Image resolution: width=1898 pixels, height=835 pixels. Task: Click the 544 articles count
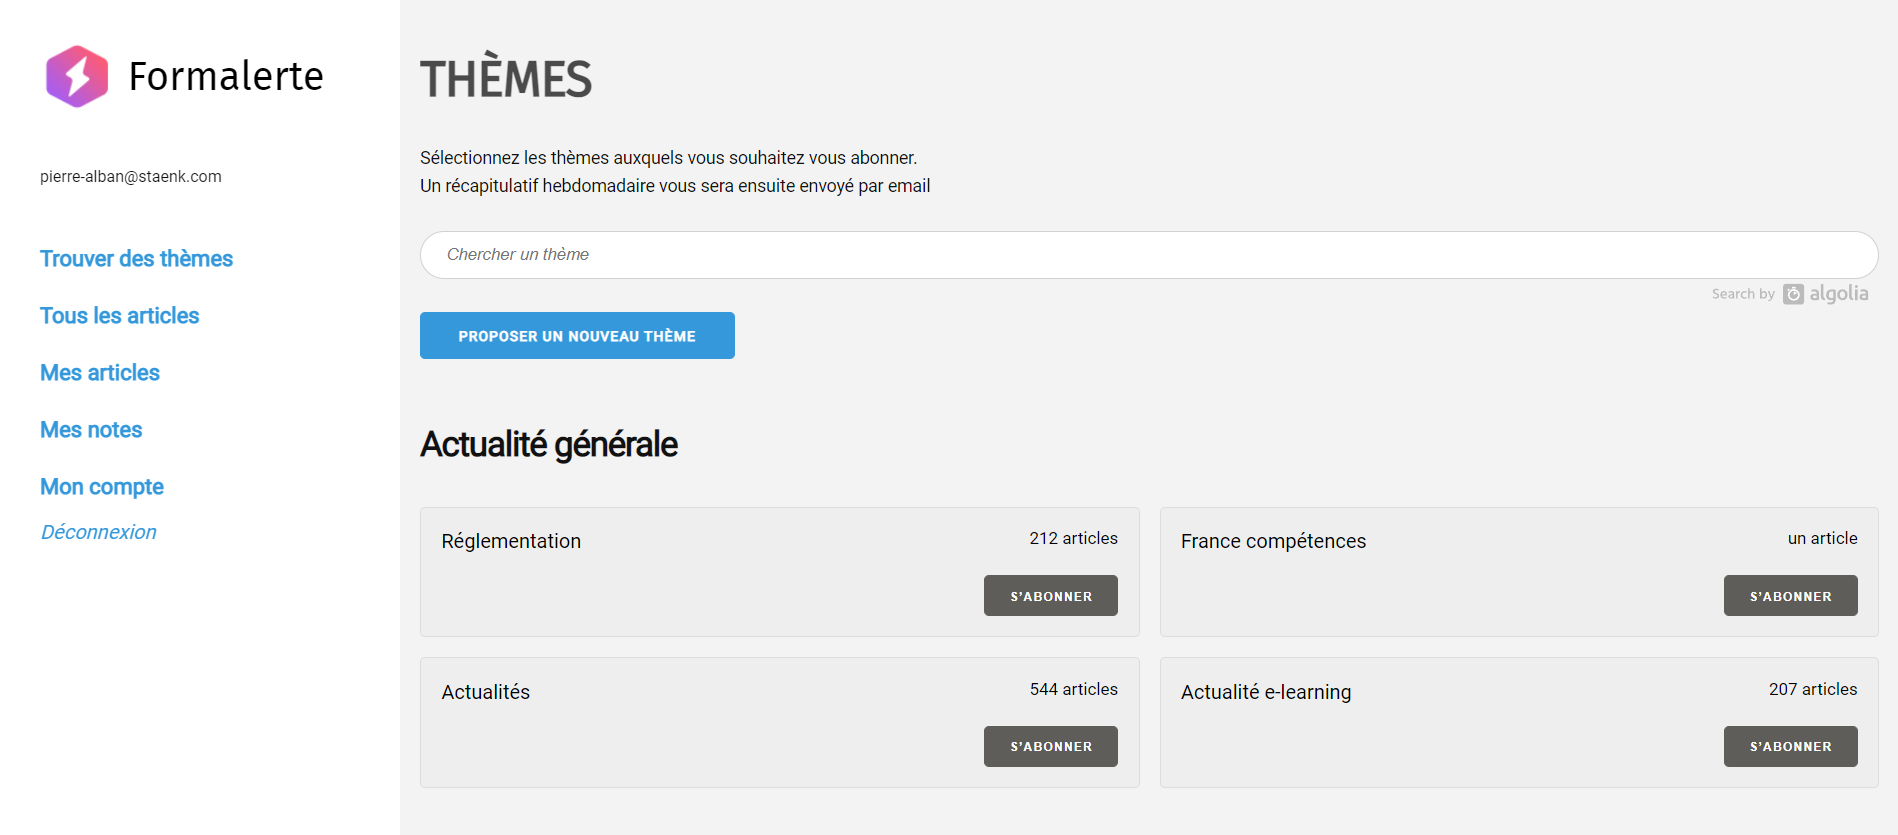coord(1073,689)
